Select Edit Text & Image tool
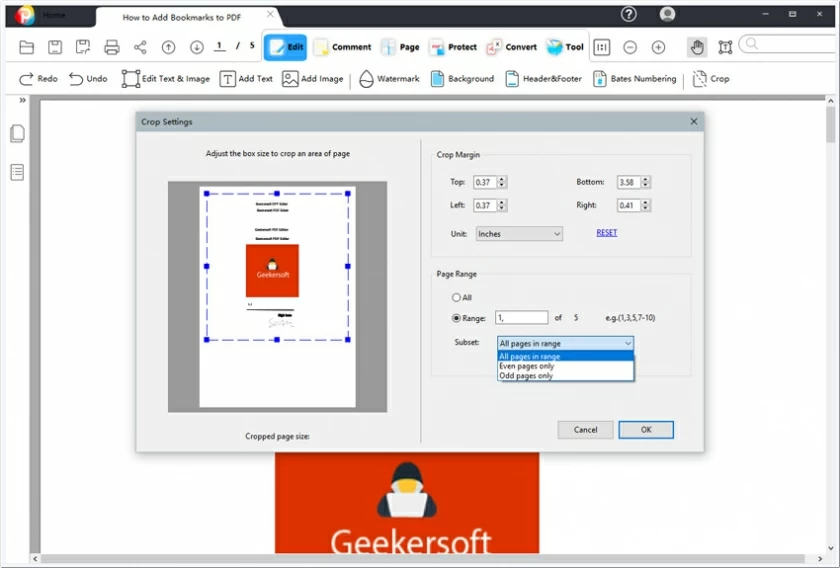 [x=166, y=79]
